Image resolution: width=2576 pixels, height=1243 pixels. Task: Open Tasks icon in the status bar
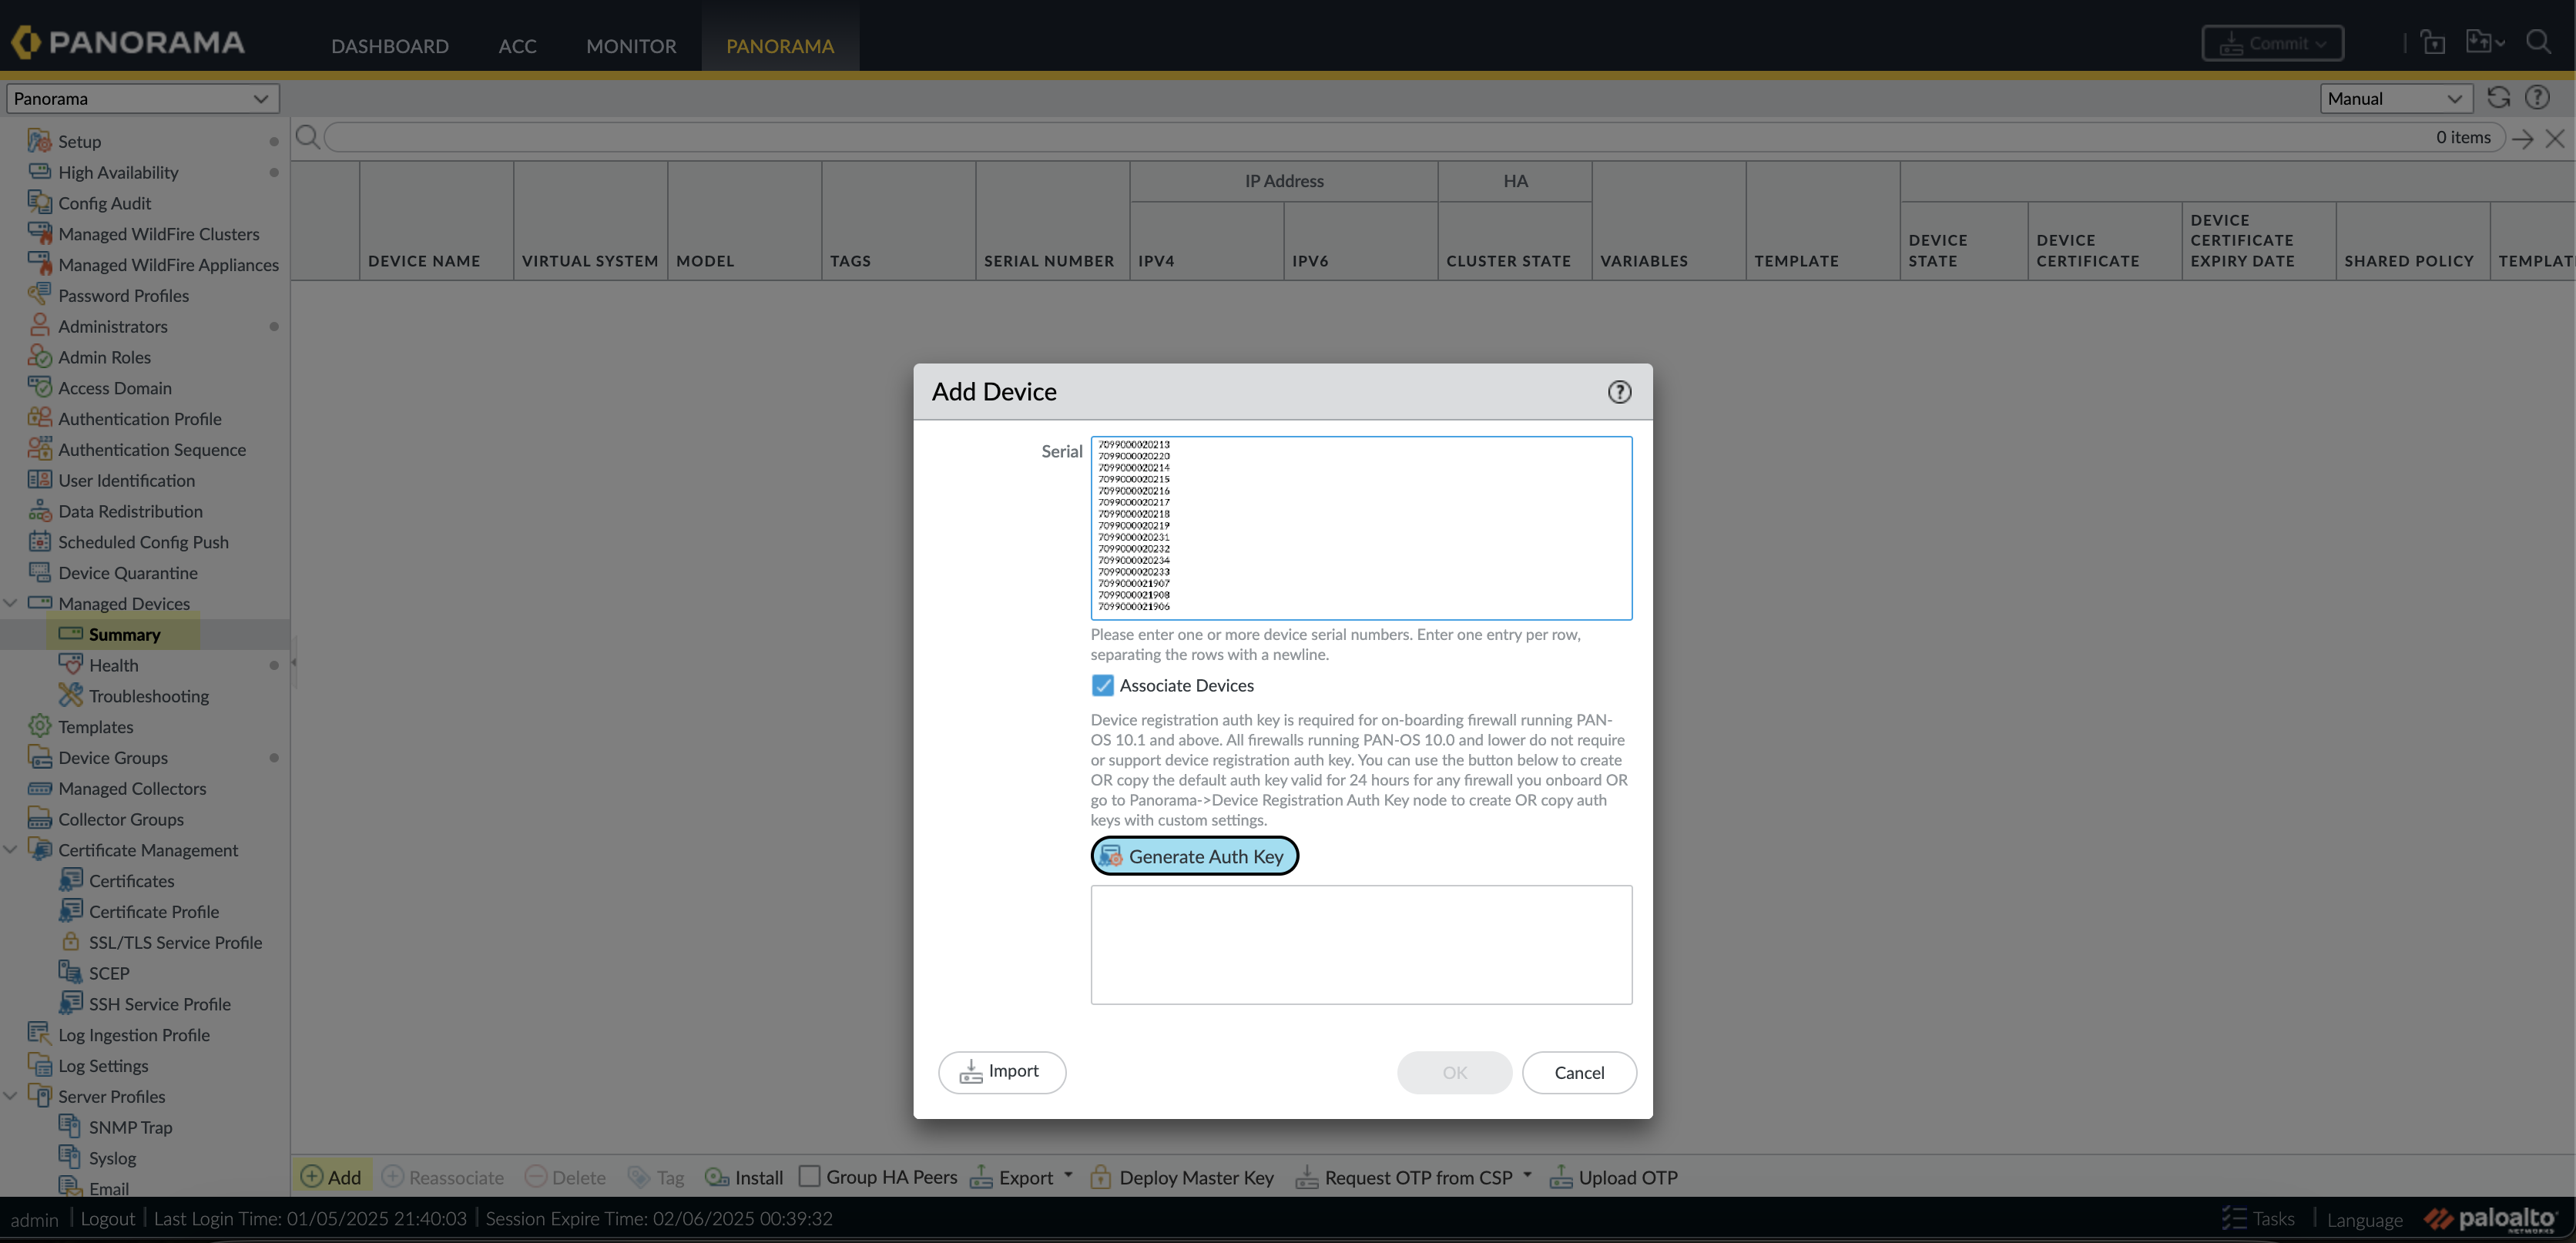(2233, 1218)
